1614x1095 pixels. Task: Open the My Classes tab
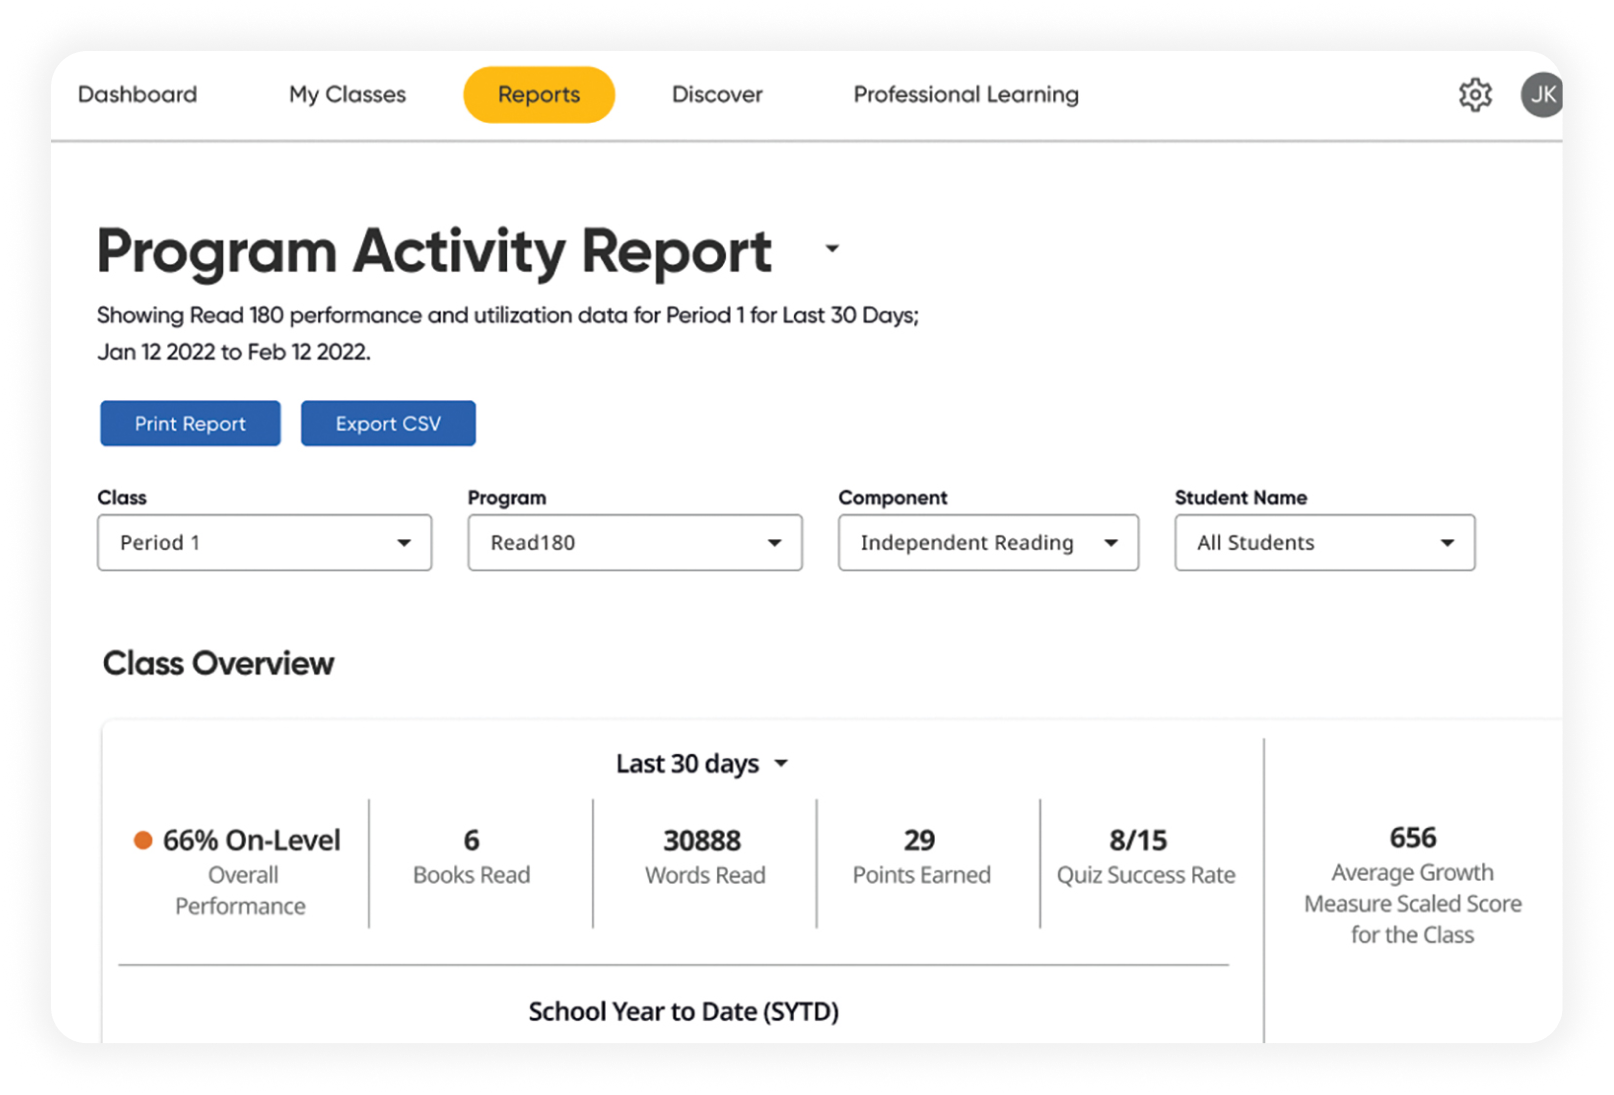click(x=347, y=94)
